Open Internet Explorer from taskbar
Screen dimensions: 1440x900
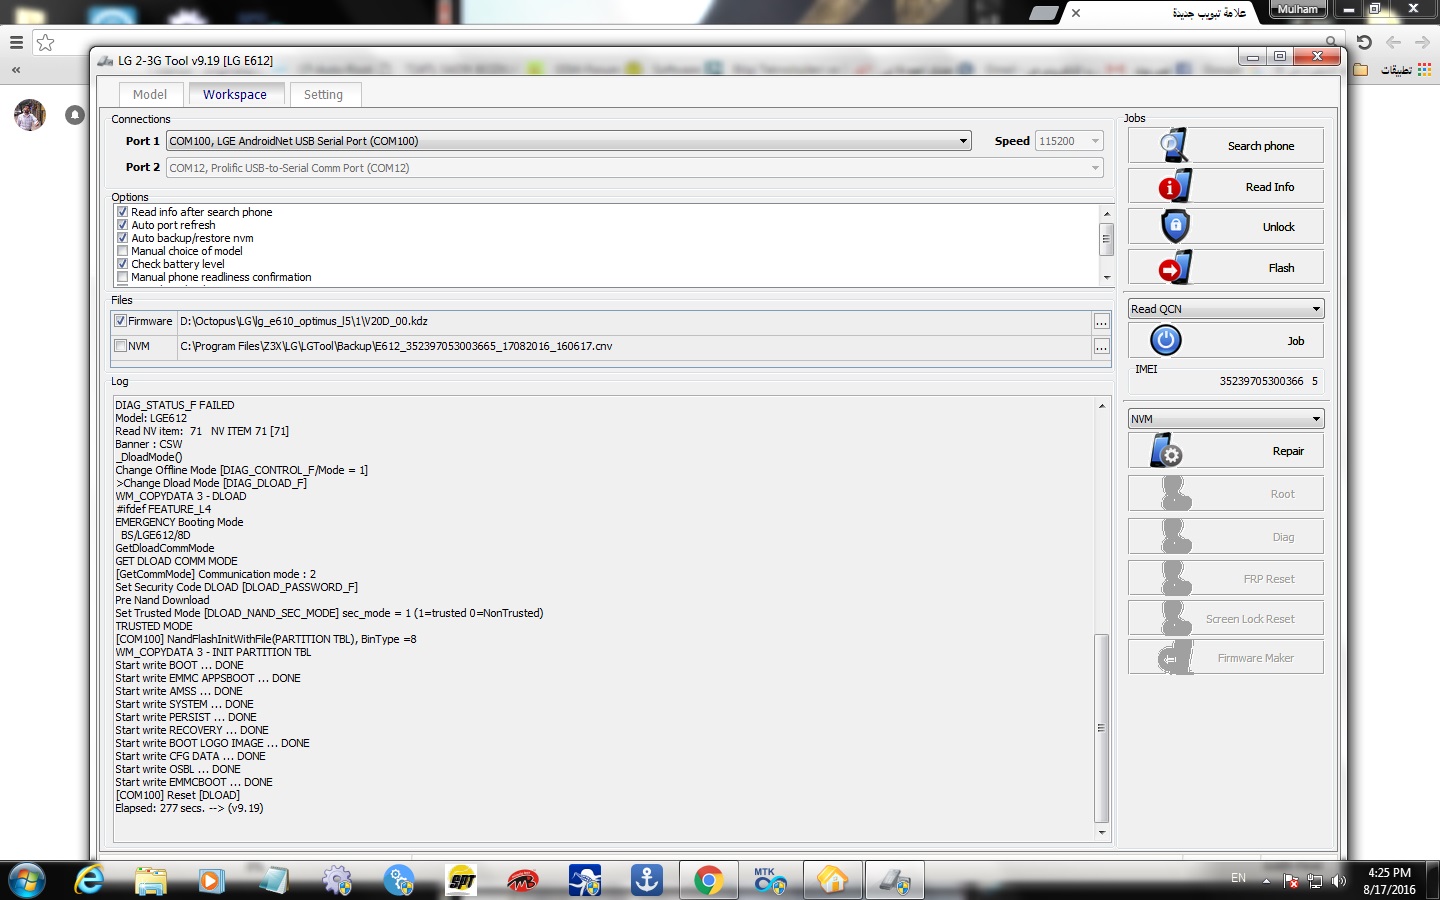pyautogui.click(x=89, y=880)
